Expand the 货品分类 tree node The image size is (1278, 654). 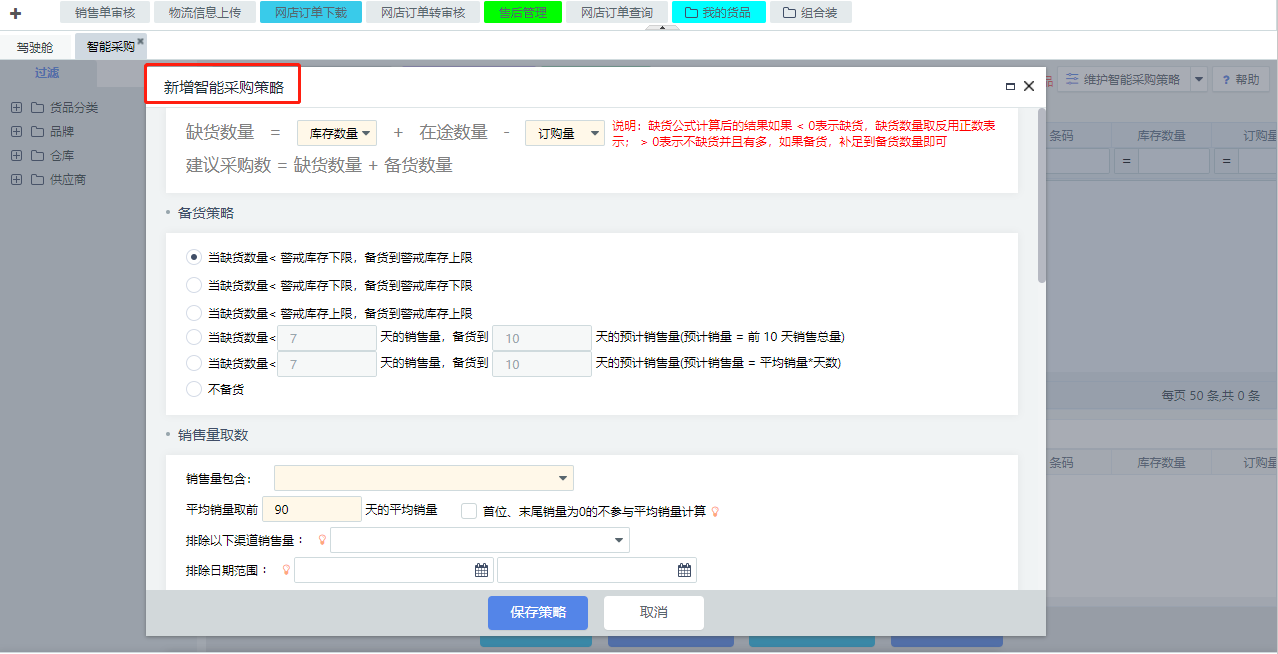pos(16,108)
